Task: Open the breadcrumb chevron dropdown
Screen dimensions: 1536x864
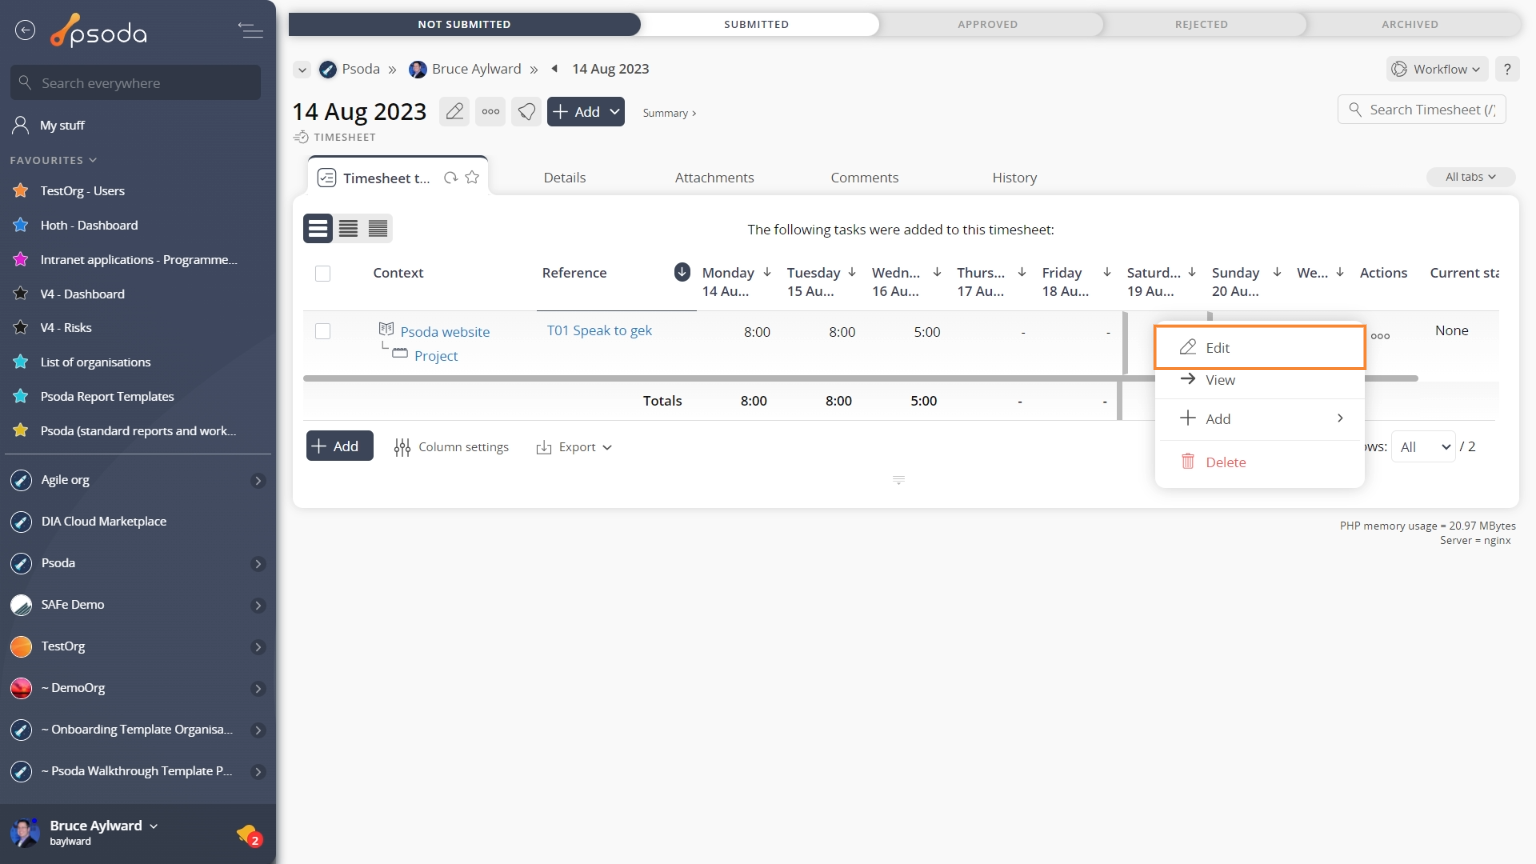Action: tap(302, 69)
